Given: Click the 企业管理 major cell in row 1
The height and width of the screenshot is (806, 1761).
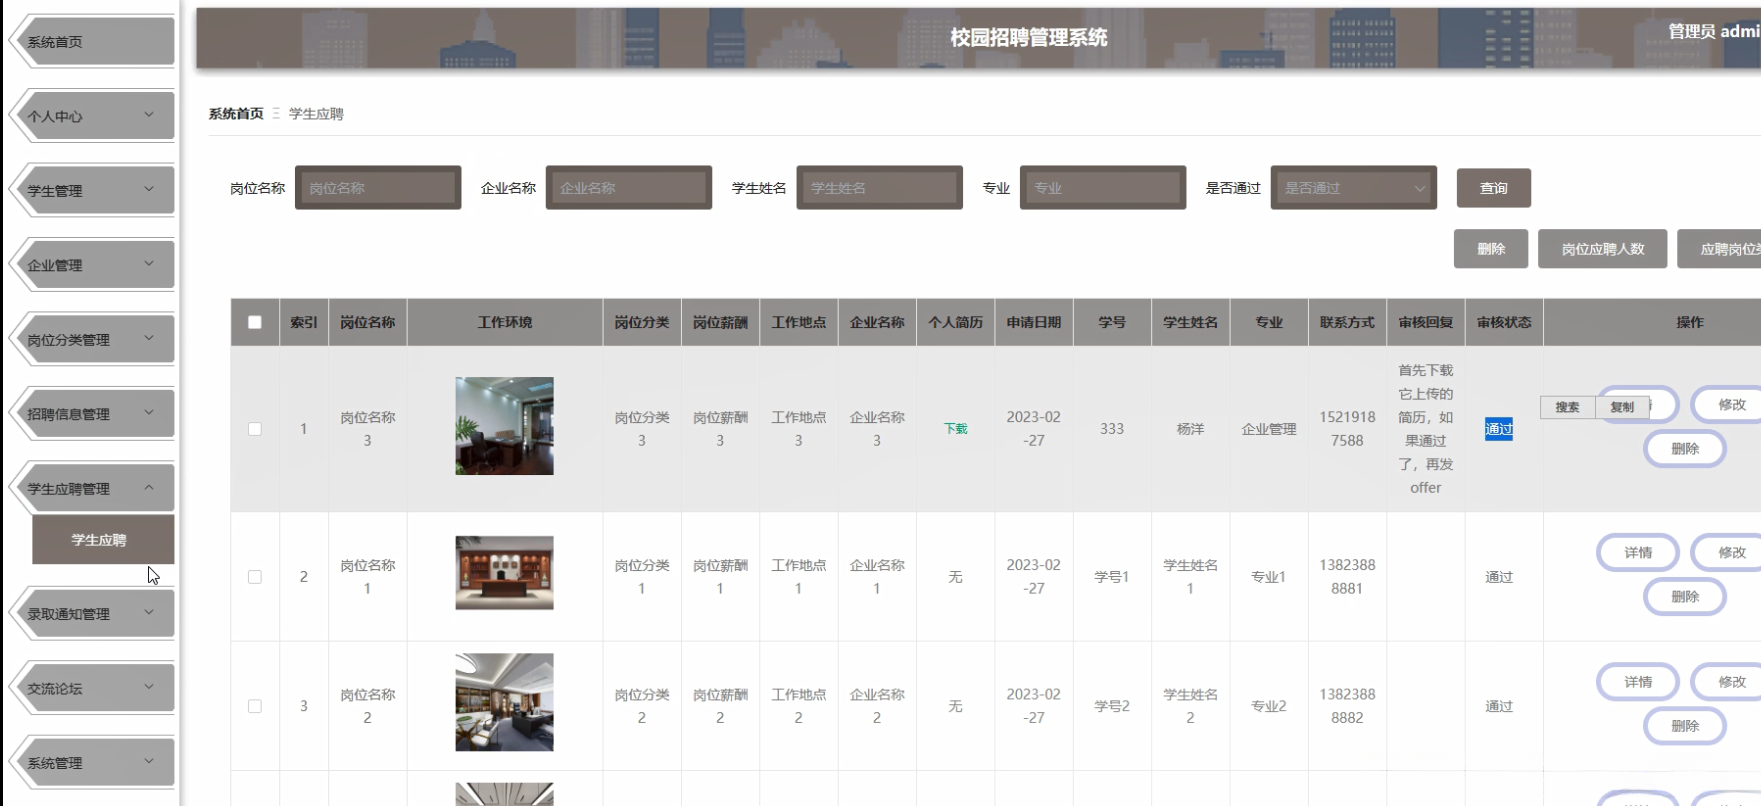Looking at the screenshot, I should pyautogui.click(x=1269, y=429).
